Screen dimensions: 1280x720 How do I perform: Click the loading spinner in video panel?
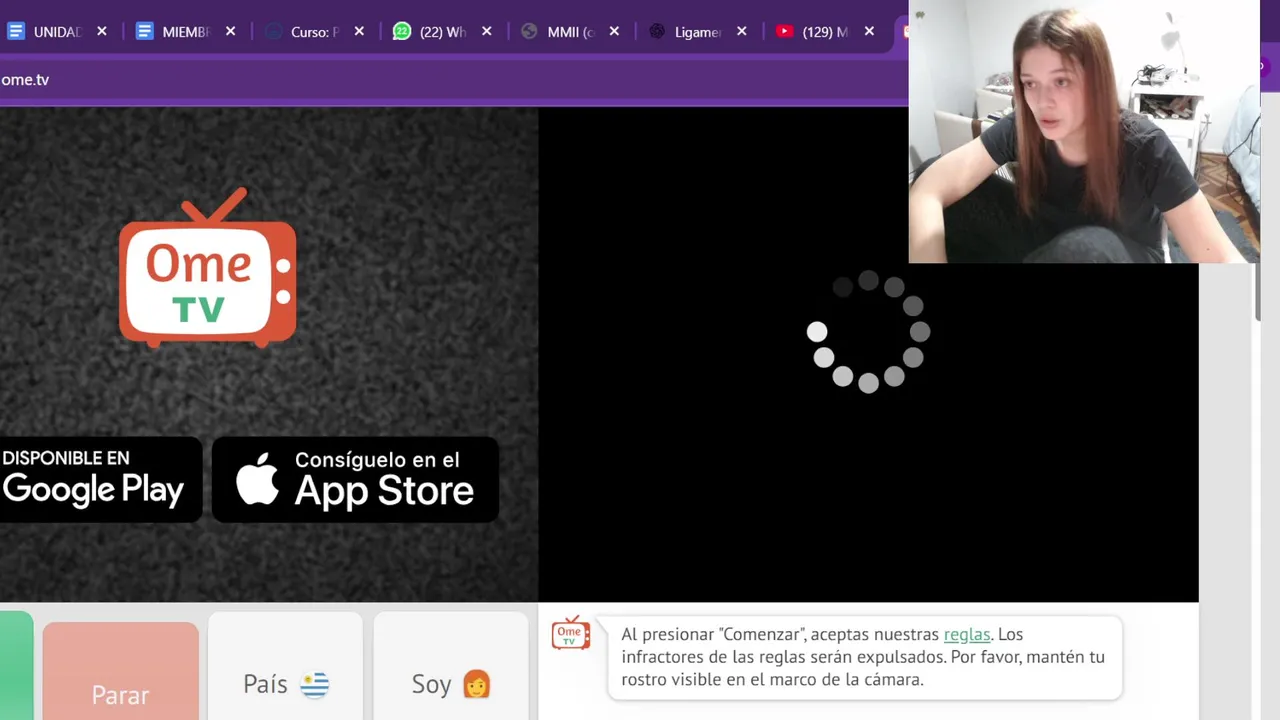click(868, 332)
